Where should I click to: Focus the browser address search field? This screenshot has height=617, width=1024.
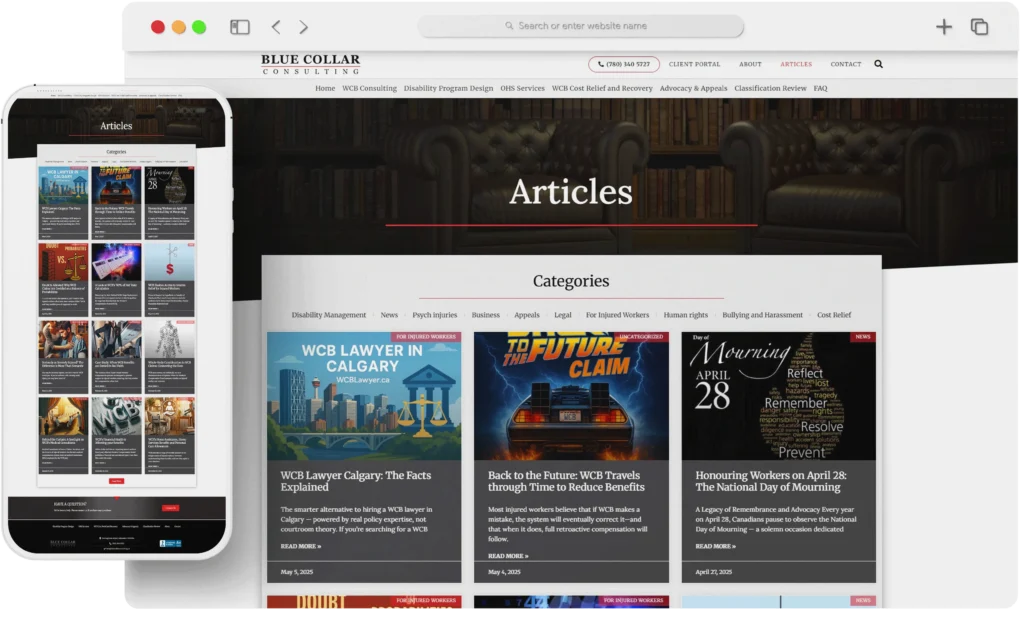coord(581,26)
